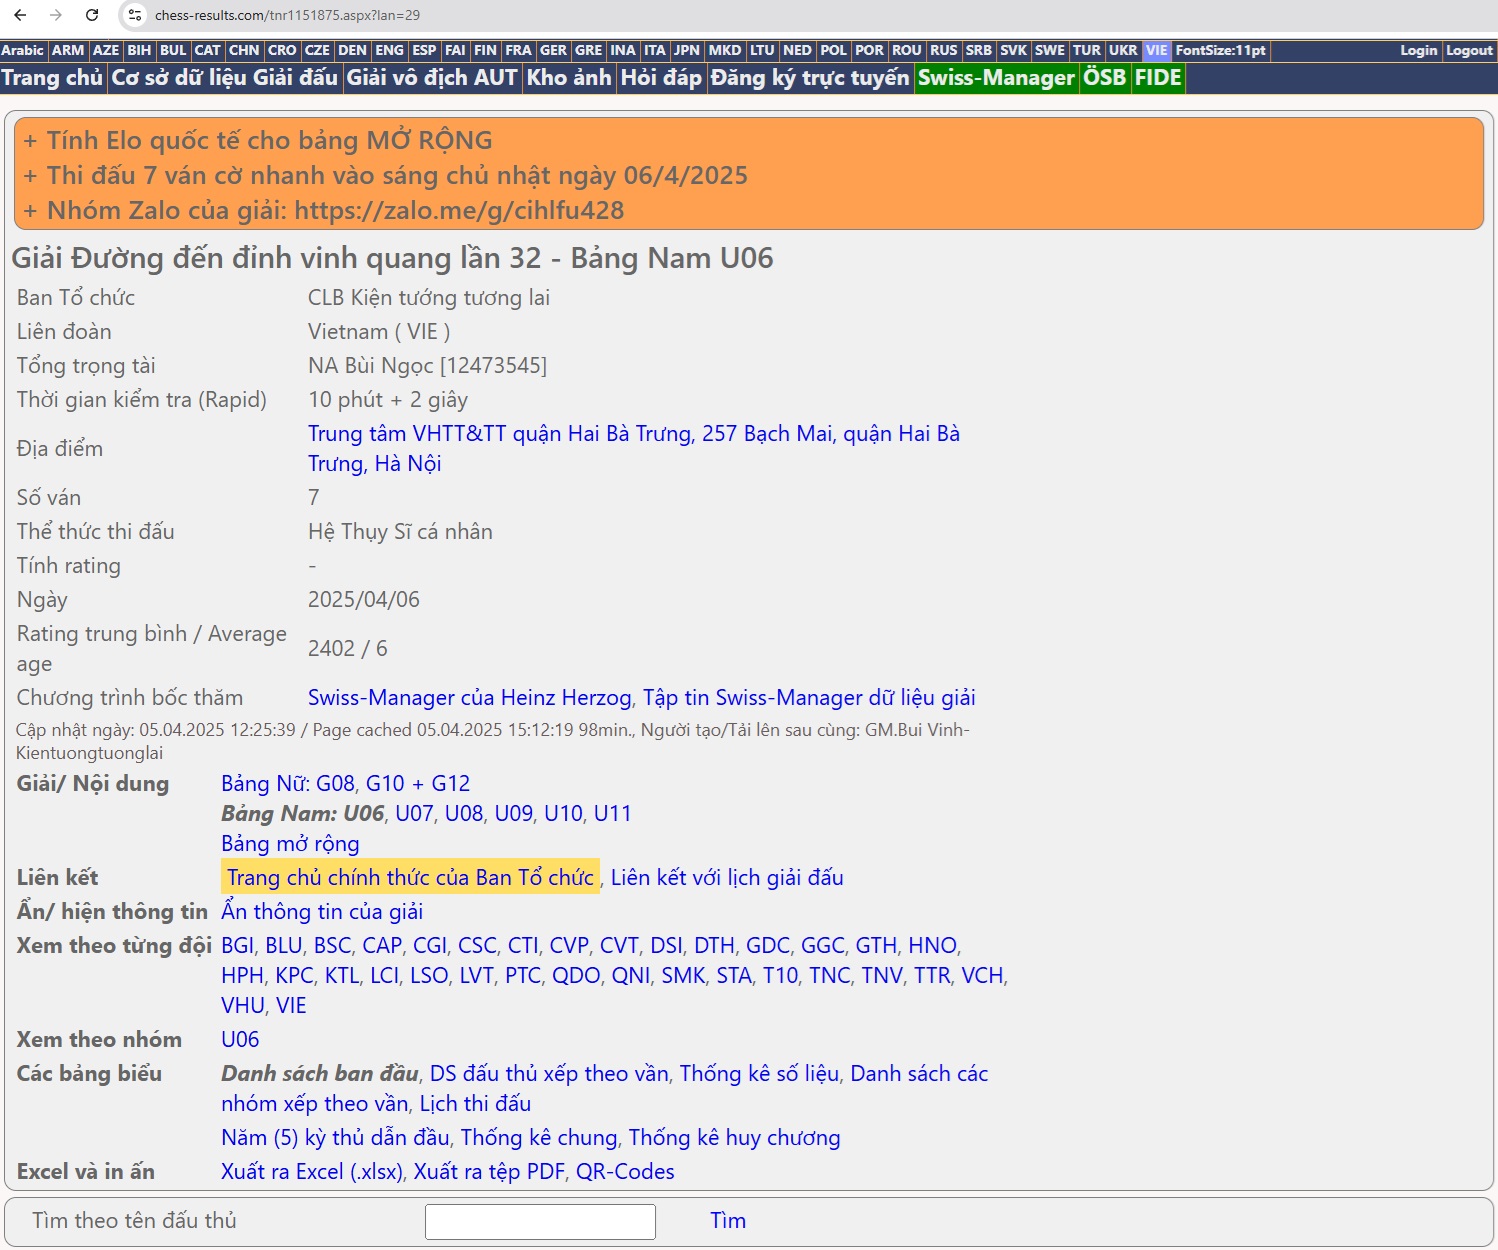The height and width of the screenshot is (1250, 1498).
Task: Open Trang chủ navigation tab
Action: (x=52, y=78)
